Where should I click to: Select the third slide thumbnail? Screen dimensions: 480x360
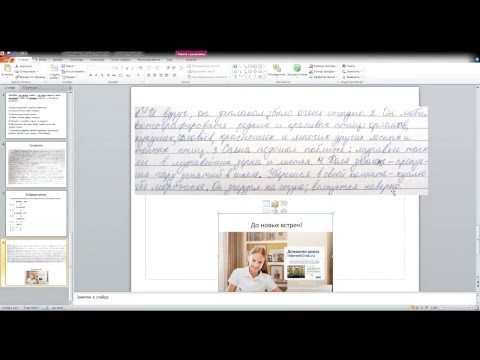click(x=36, y=214)
